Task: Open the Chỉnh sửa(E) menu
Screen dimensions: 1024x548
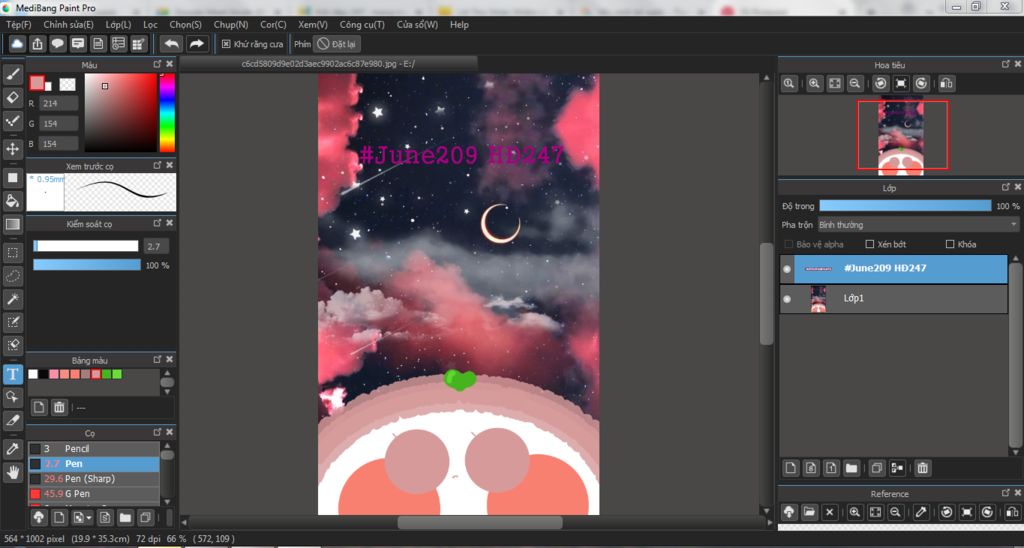Action: pos(68,24)
